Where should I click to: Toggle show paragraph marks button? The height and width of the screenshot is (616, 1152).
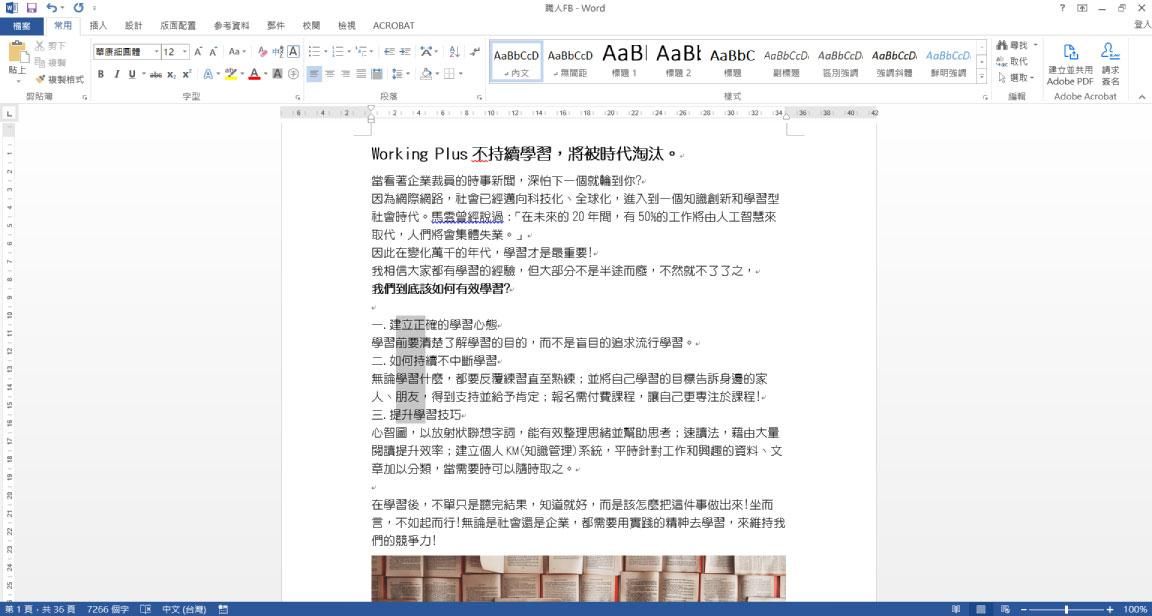point(475,51)
